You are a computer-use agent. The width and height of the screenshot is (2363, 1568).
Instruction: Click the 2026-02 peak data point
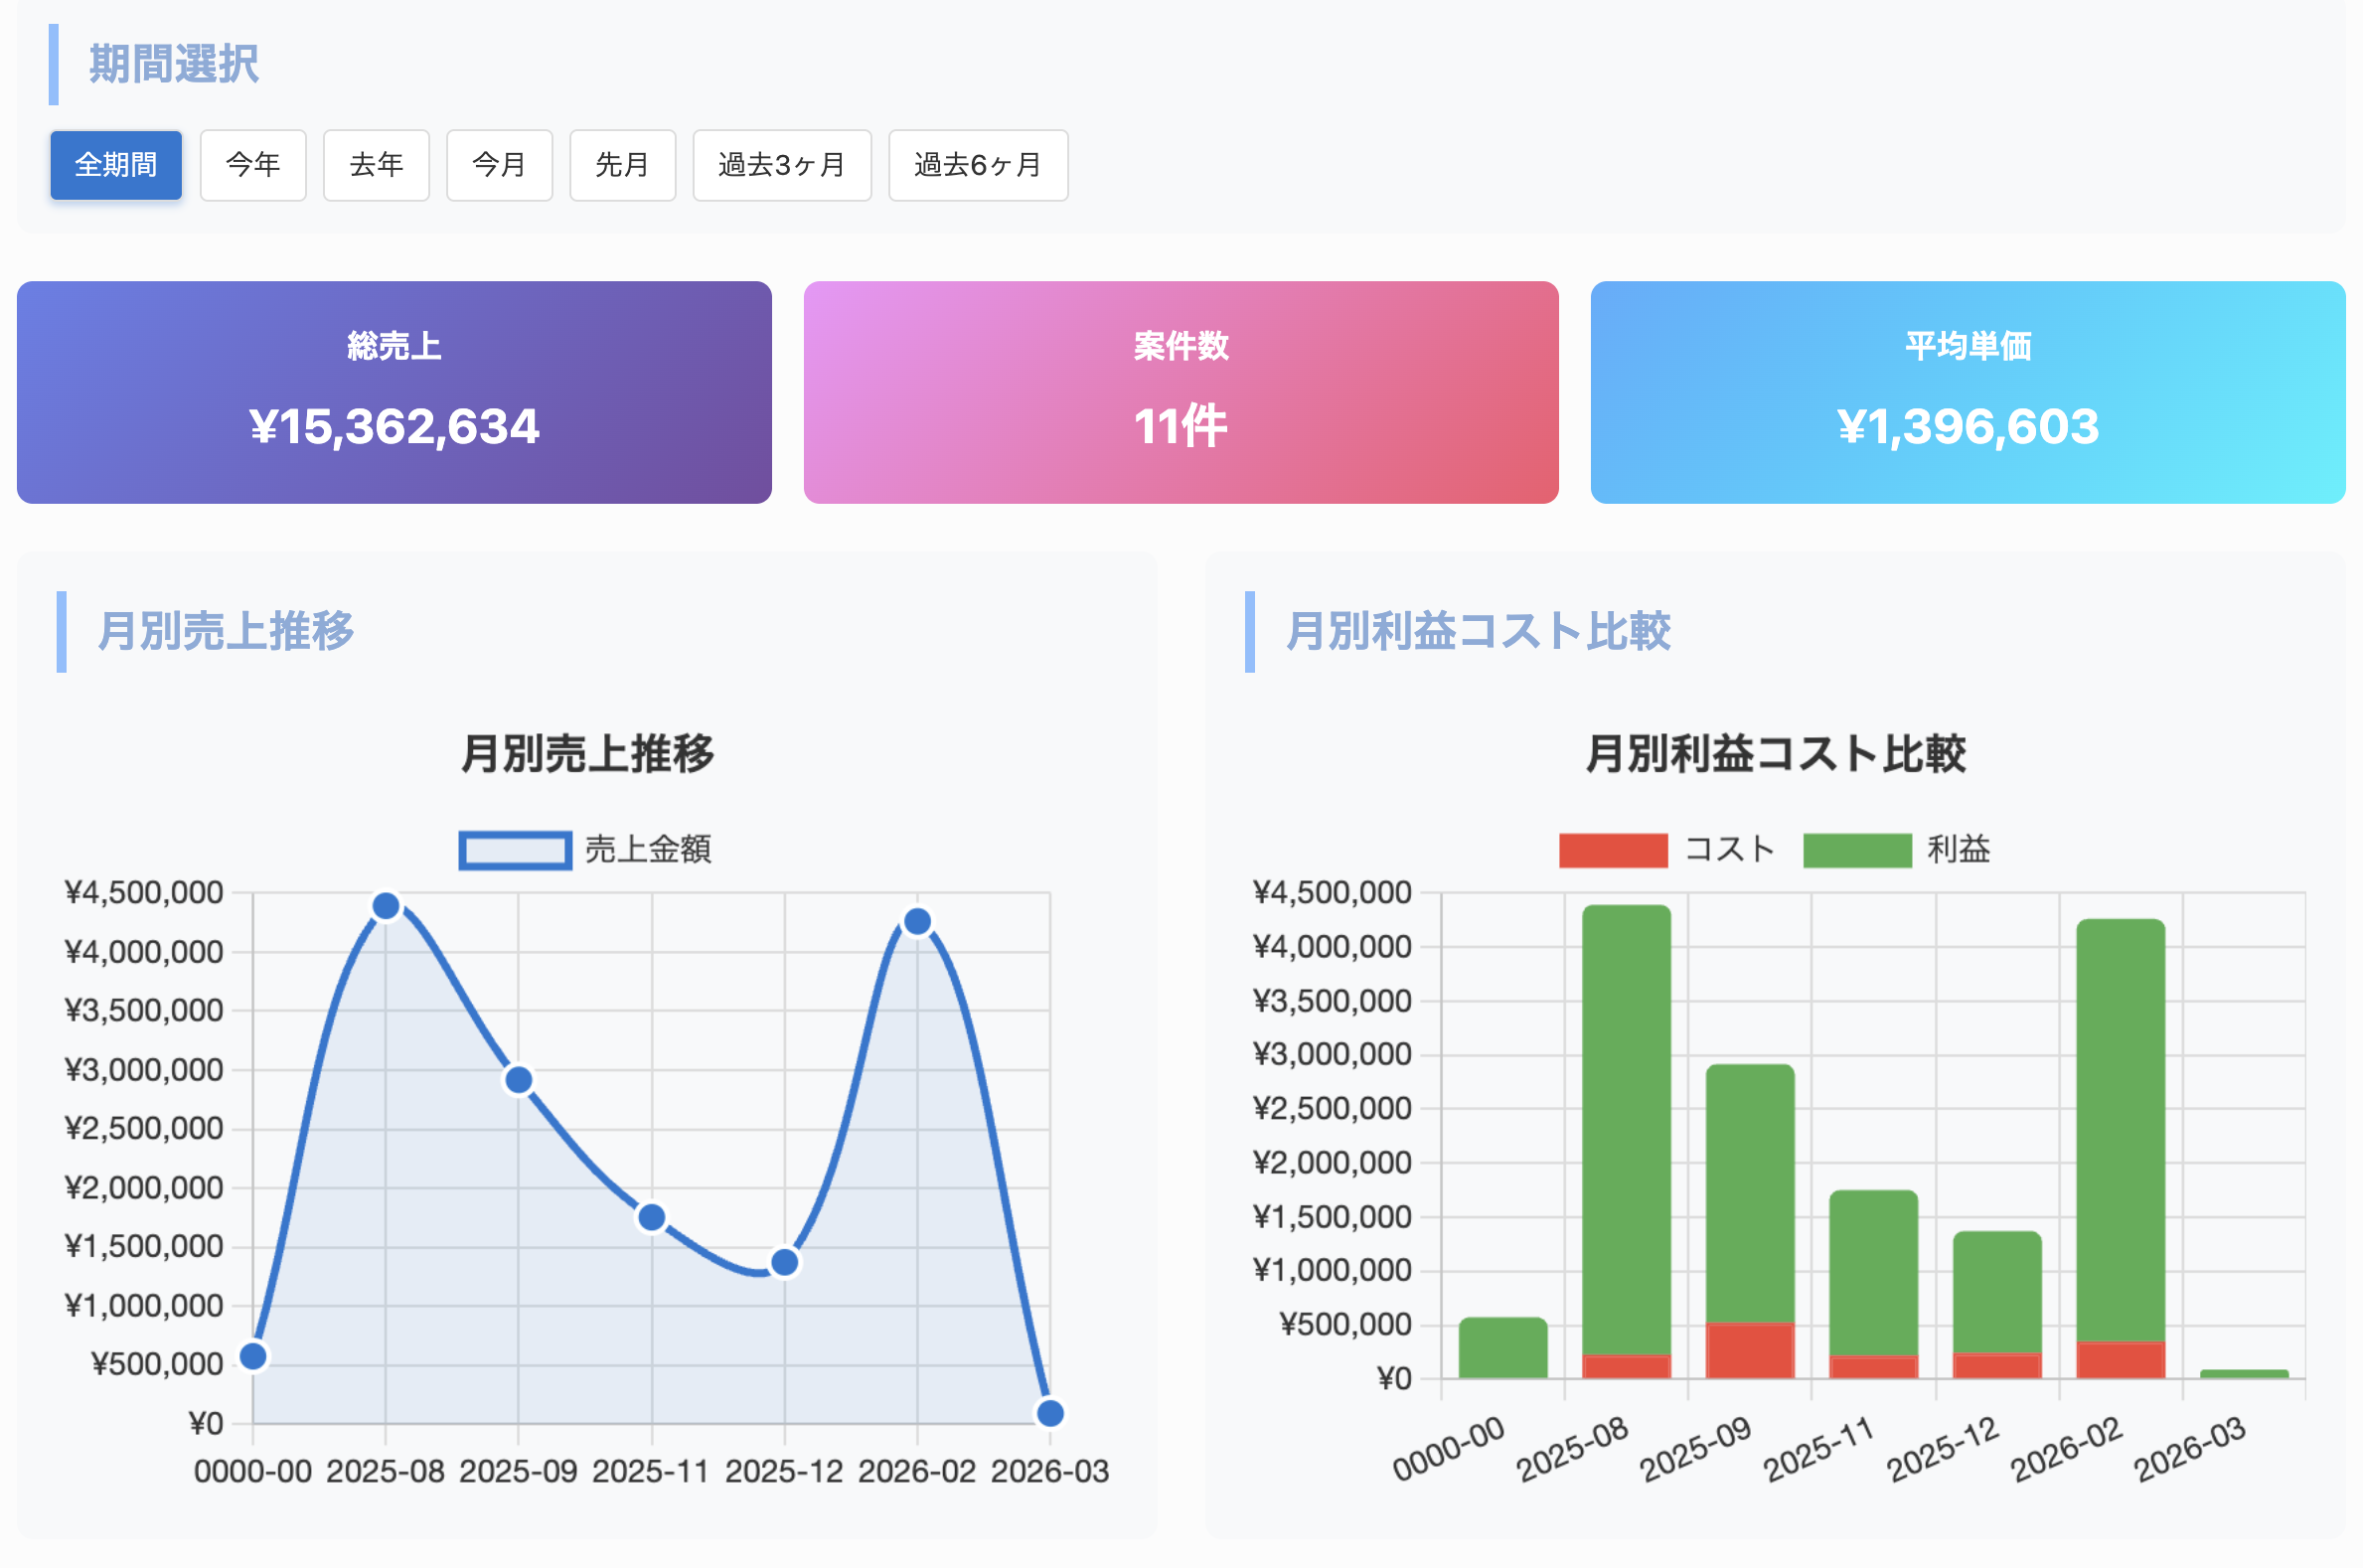click(x=917, y=921)
